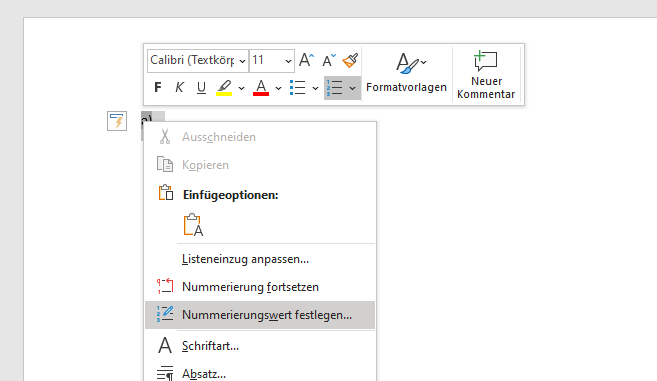Screen dimensions: 657x381
Task: Open the Calibri font name dropdown
Action: point(198,61)
